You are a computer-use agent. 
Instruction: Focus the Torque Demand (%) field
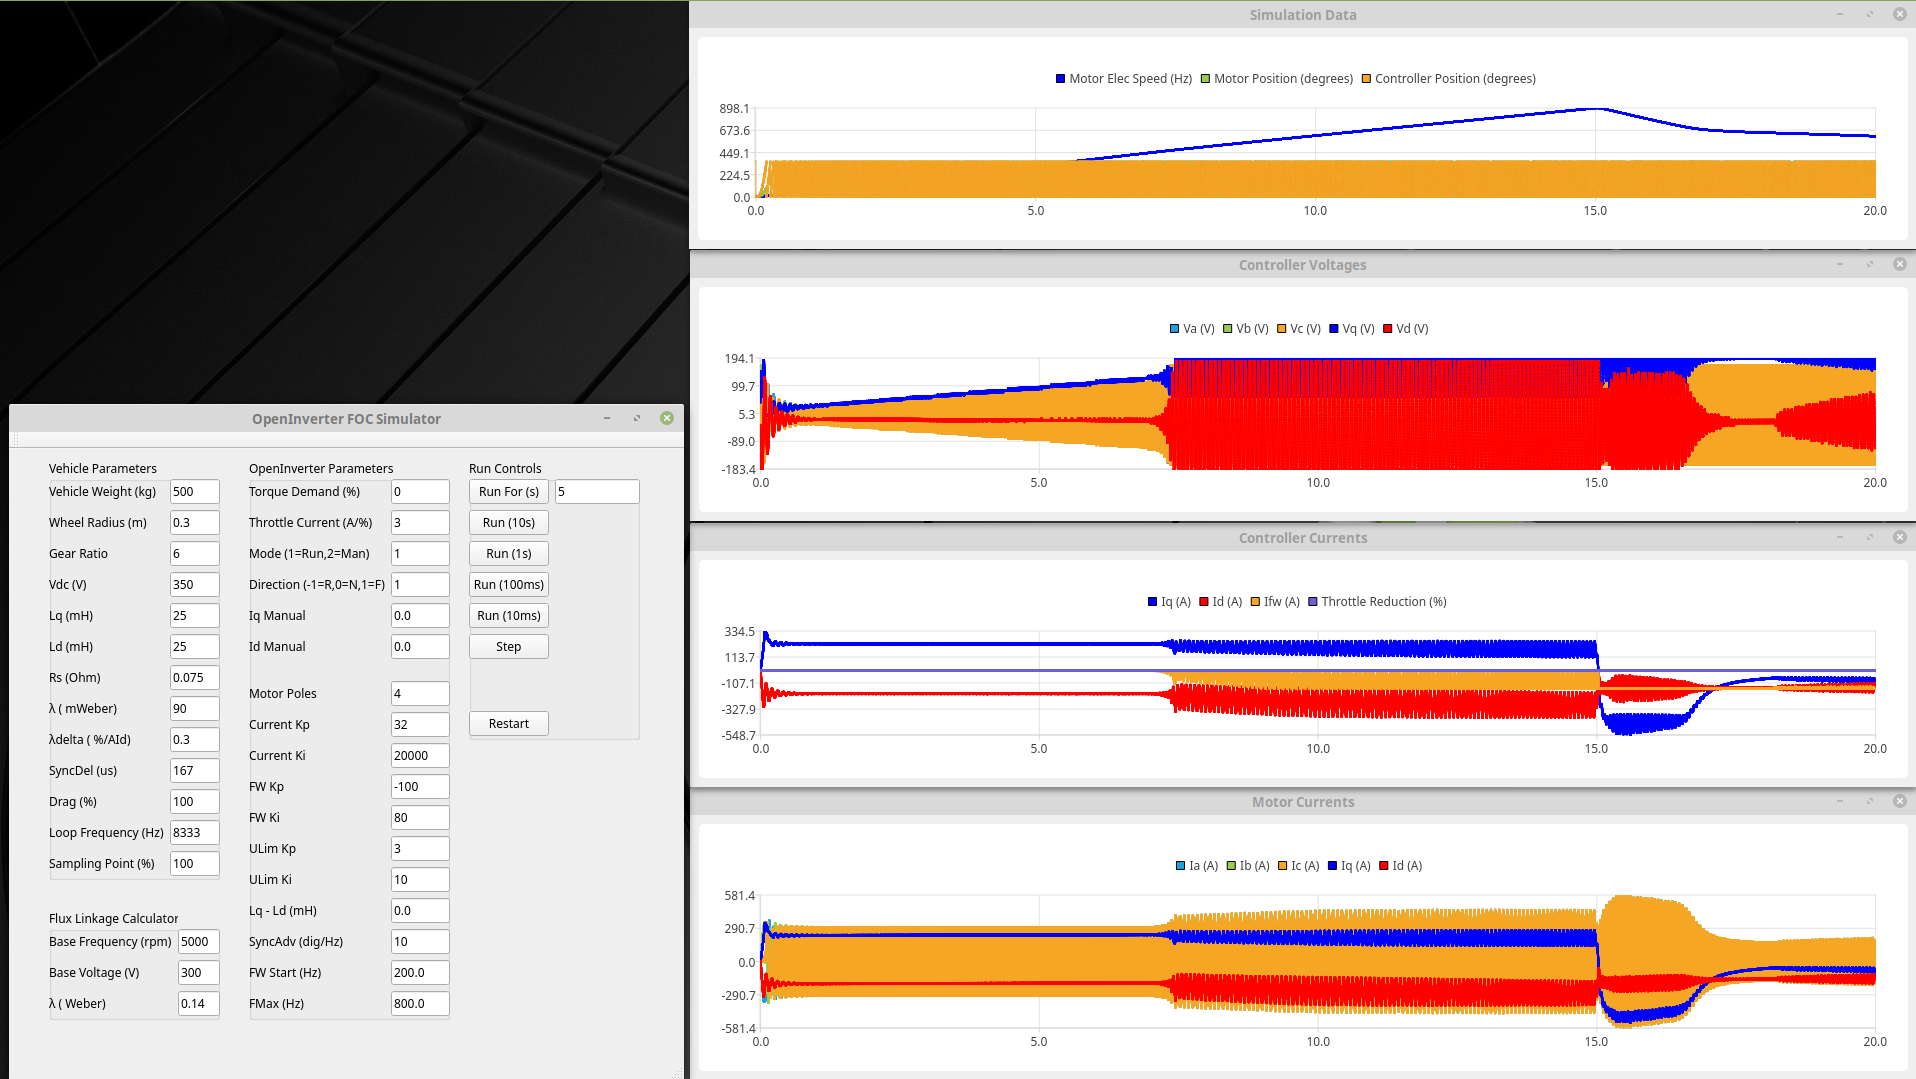(419, 492)
